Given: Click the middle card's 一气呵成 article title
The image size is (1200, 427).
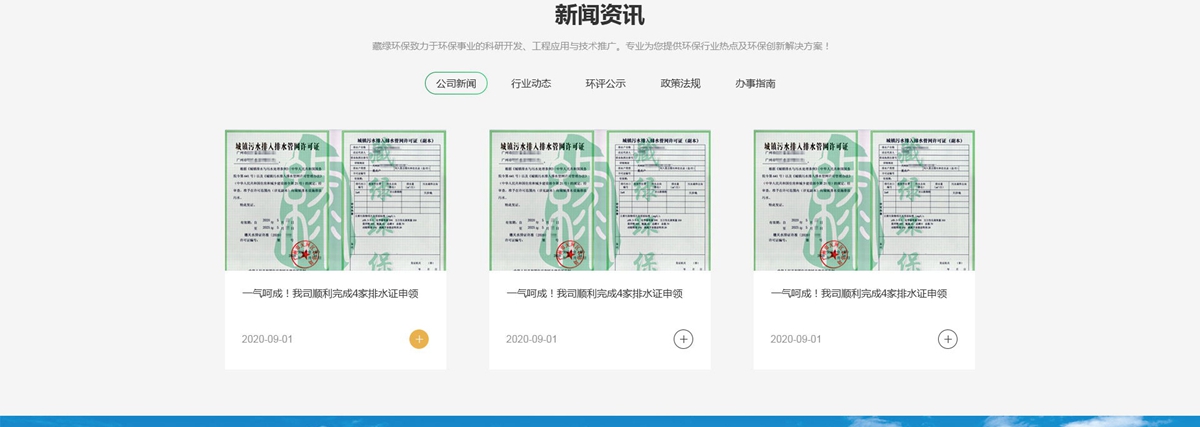Looking at the screenshot, I should pos(594,294).
